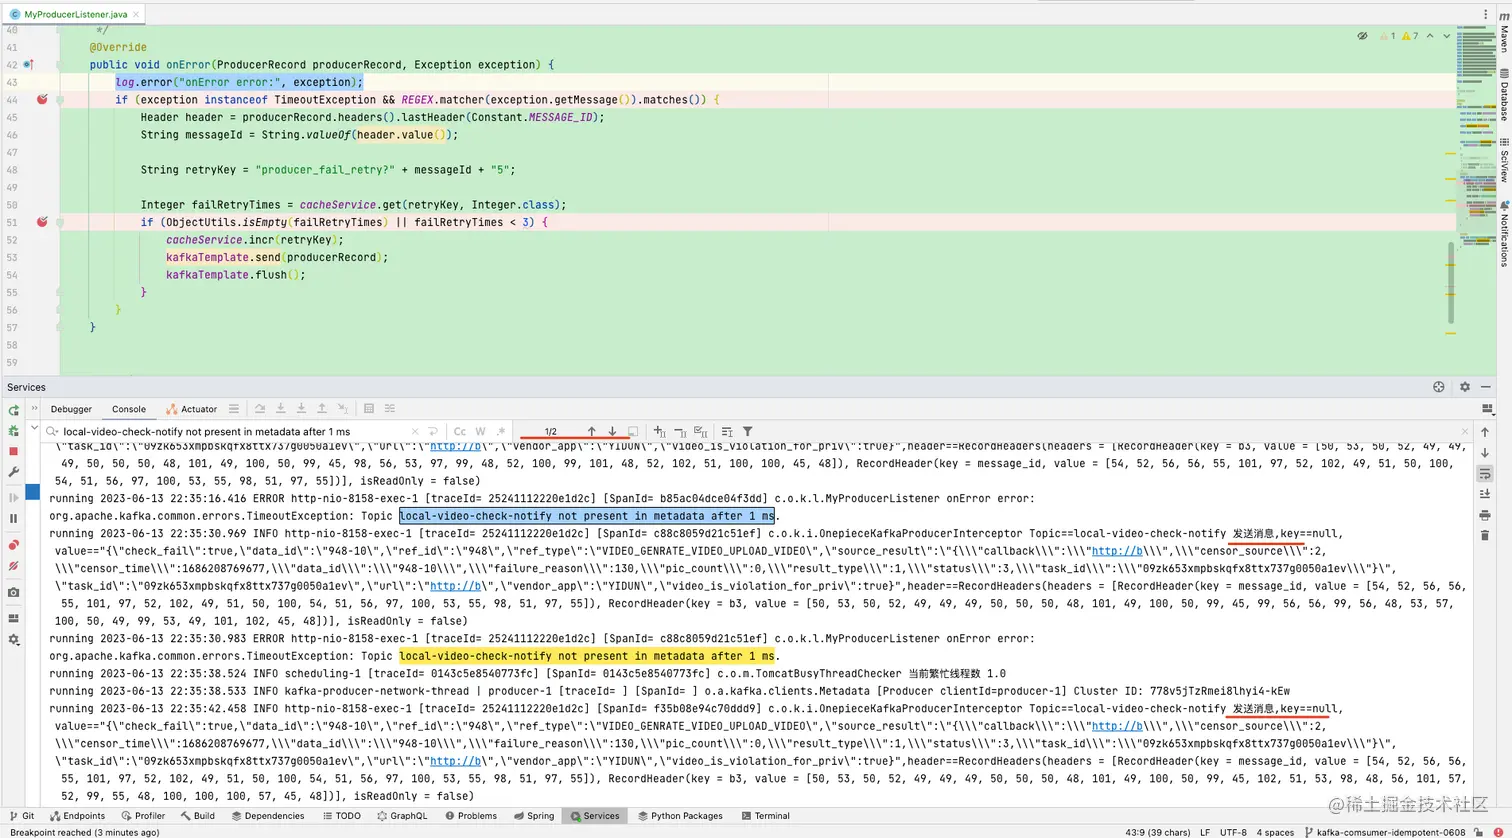1512x838 pixels.
Task: Jump to next highlighted error arrow
Action: [x=1445, y=36]
